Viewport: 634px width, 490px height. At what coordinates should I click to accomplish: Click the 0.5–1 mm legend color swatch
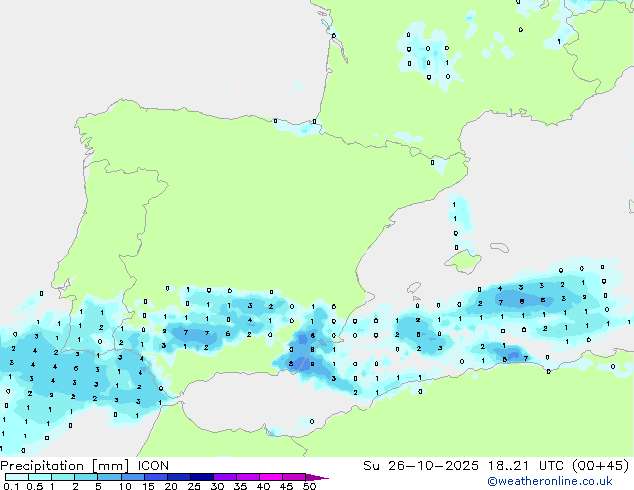tap(40, 477)
